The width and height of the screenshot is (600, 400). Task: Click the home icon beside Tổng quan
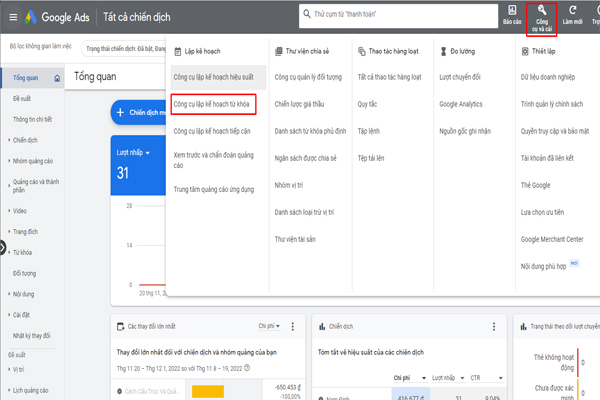click(x=57, y=78)
